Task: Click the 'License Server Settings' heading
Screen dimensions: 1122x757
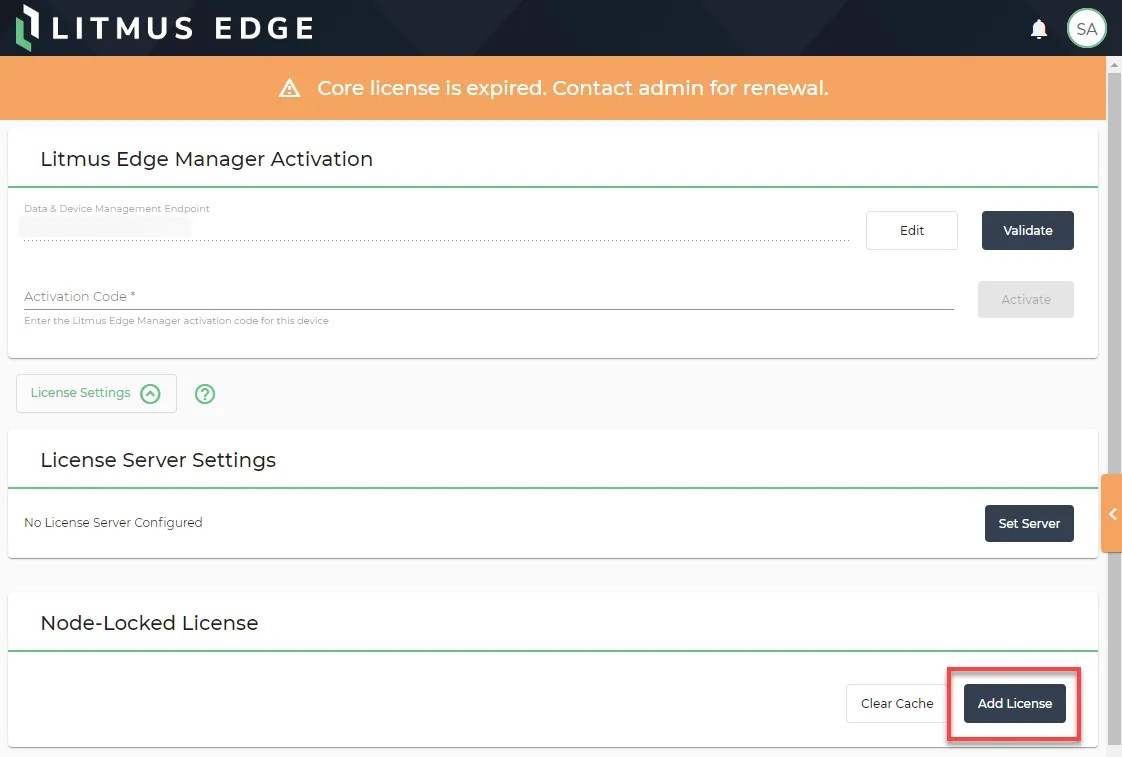Action: click(x=158, y=460)
